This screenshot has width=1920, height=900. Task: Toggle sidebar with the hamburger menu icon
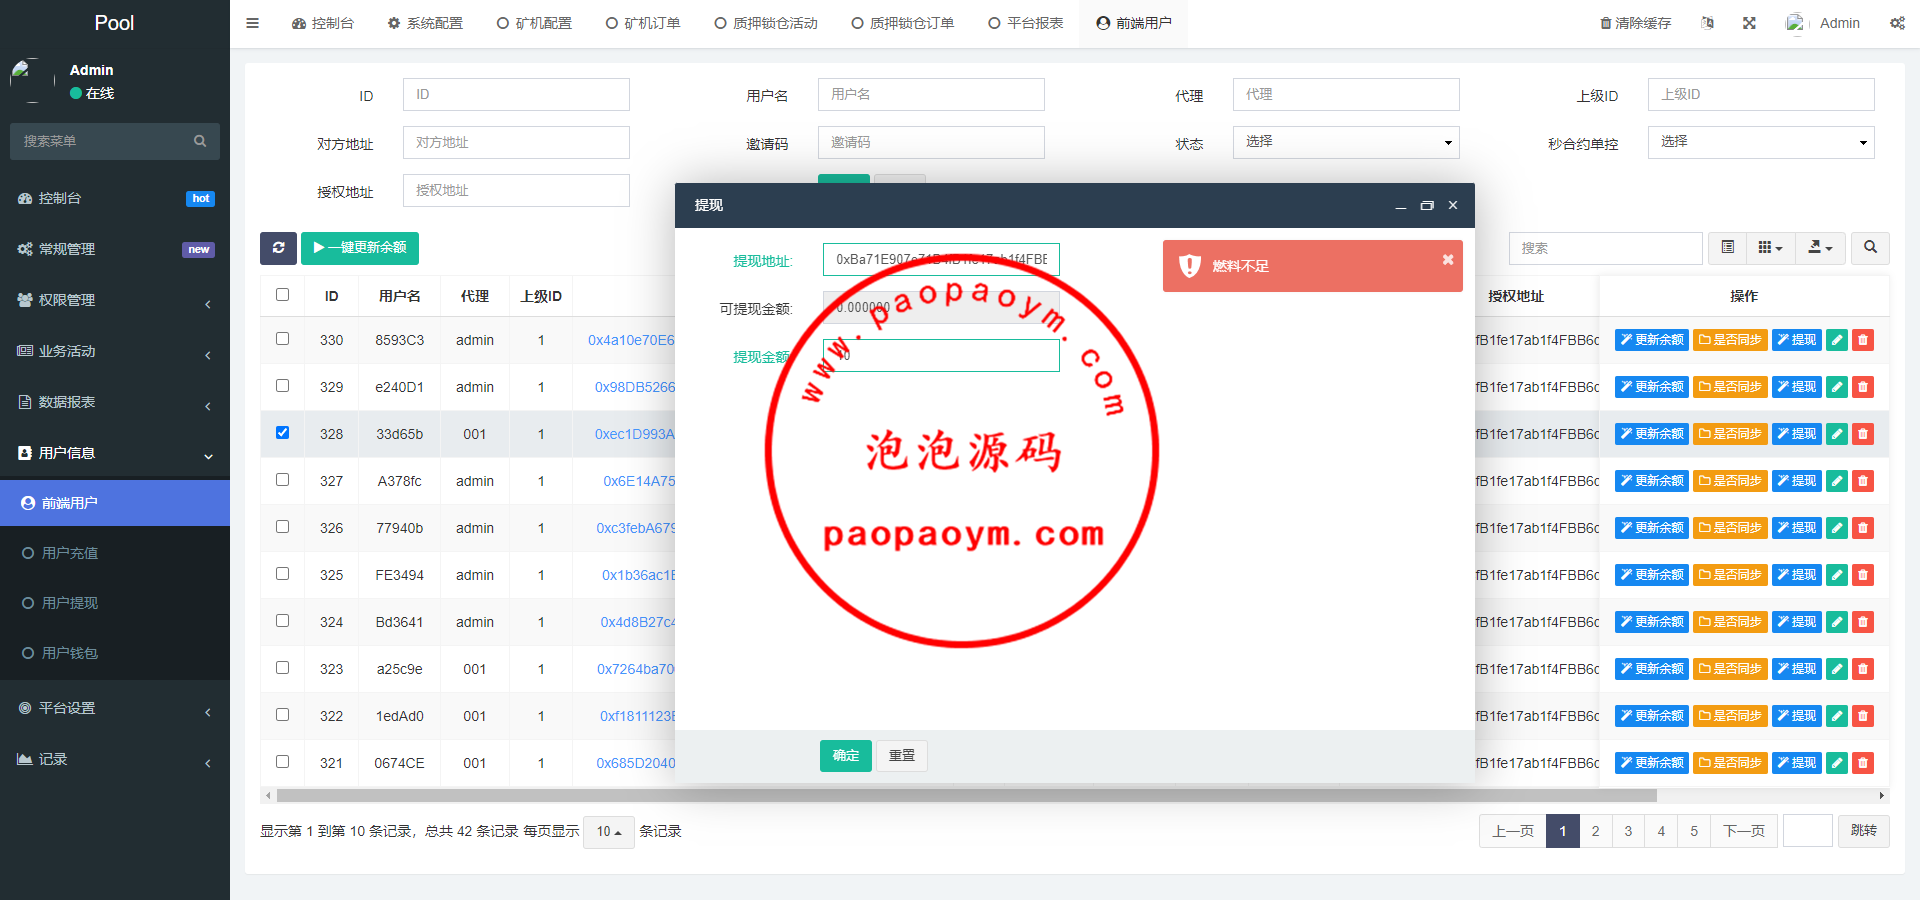[x=252, y=23]
